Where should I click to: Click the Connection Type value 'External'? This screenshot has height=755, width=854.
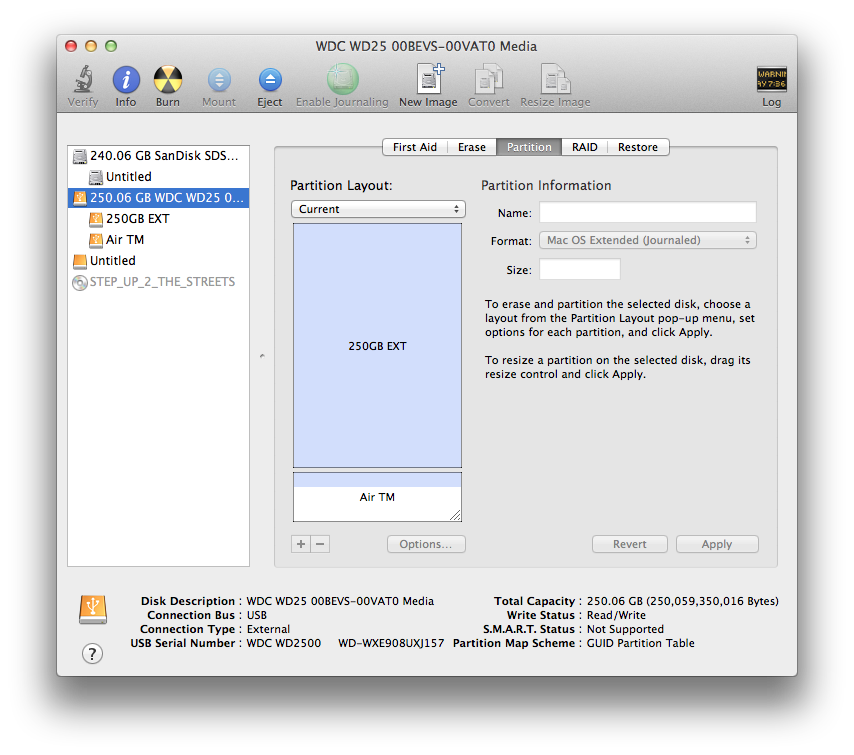[x=269, y=629]
